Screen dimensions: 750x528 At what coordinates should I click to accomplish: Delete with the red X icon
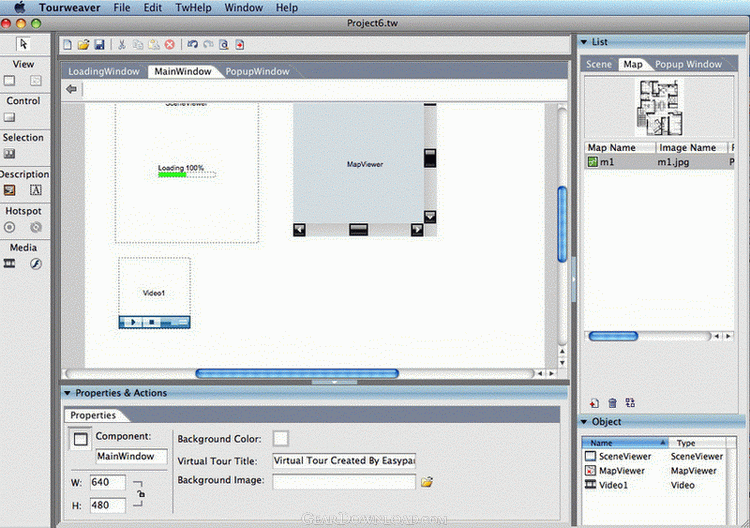(x=170, y=44)
